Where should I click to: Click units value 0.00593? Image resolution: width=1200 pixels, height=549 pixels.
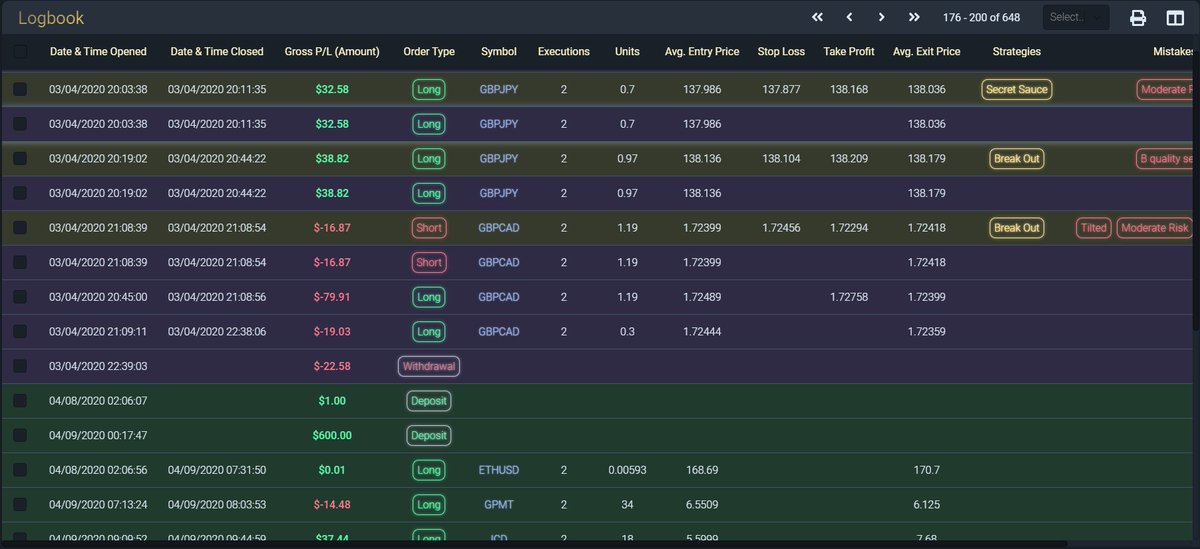(x=627, y=470)
